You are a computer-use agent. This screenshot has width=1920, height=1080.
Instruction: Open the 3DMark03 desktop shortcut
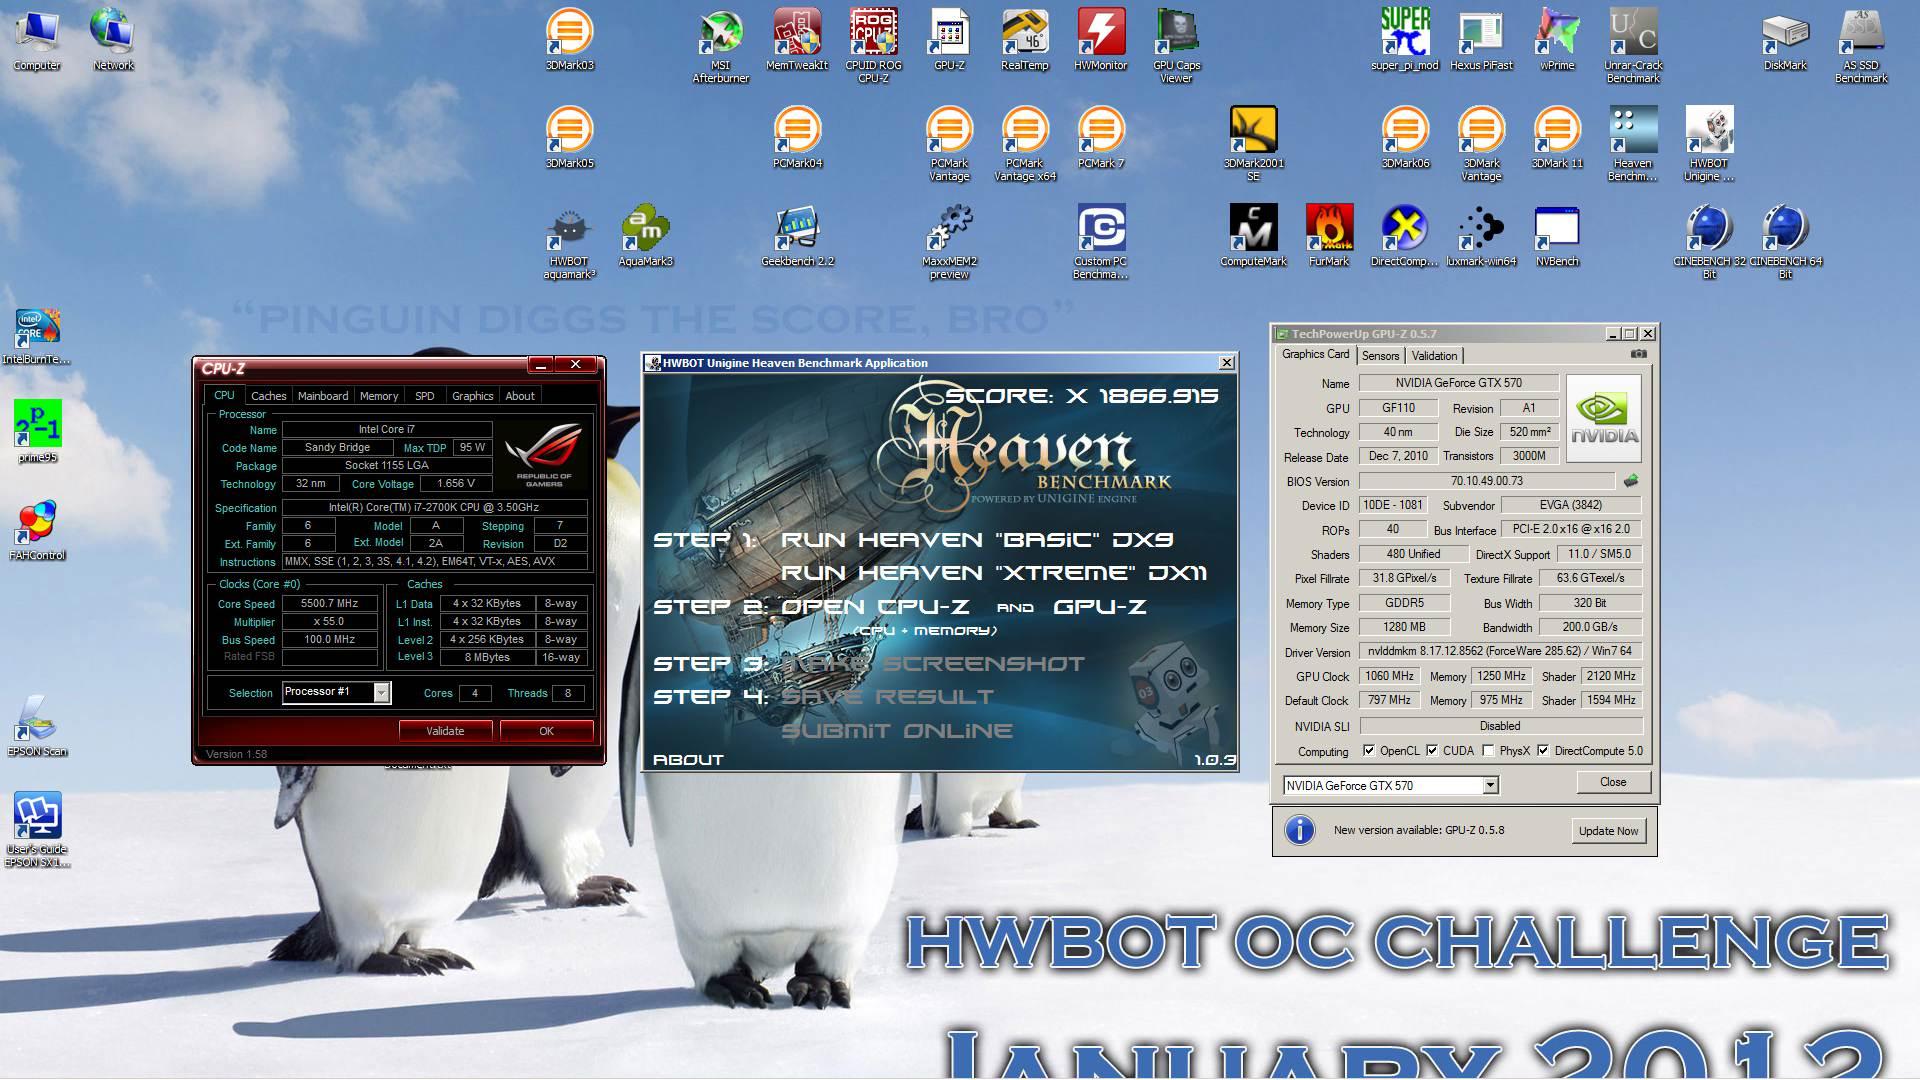click(x=569, y=40)
